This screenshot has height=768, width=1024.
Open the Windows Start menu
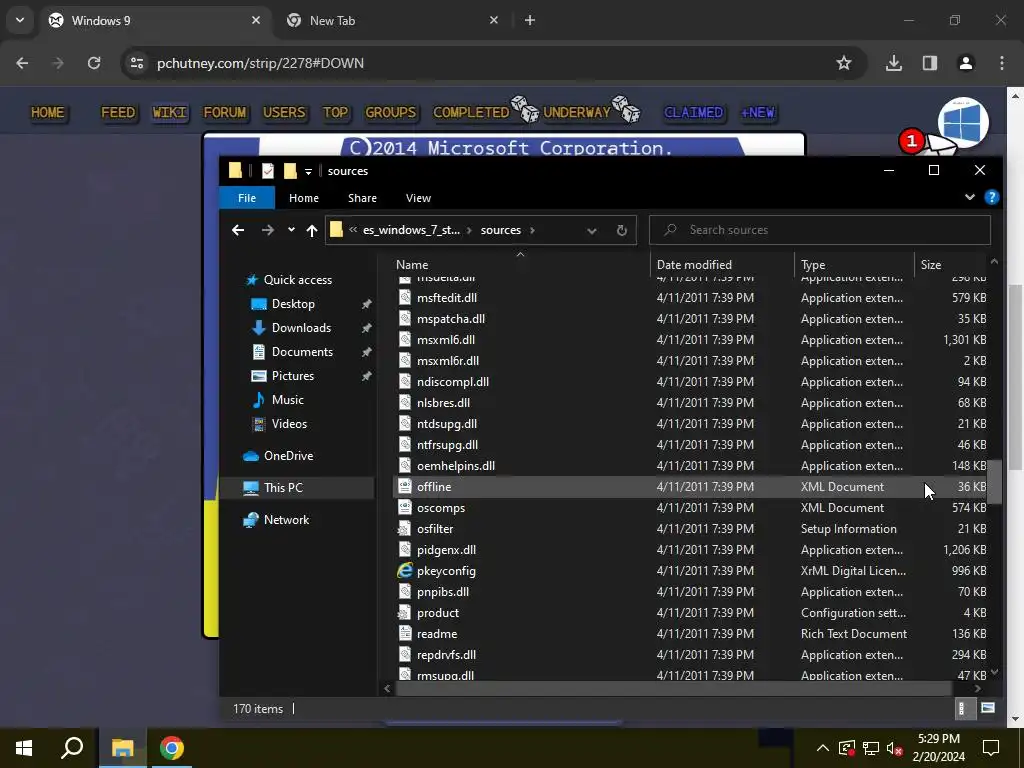(24, 748)
